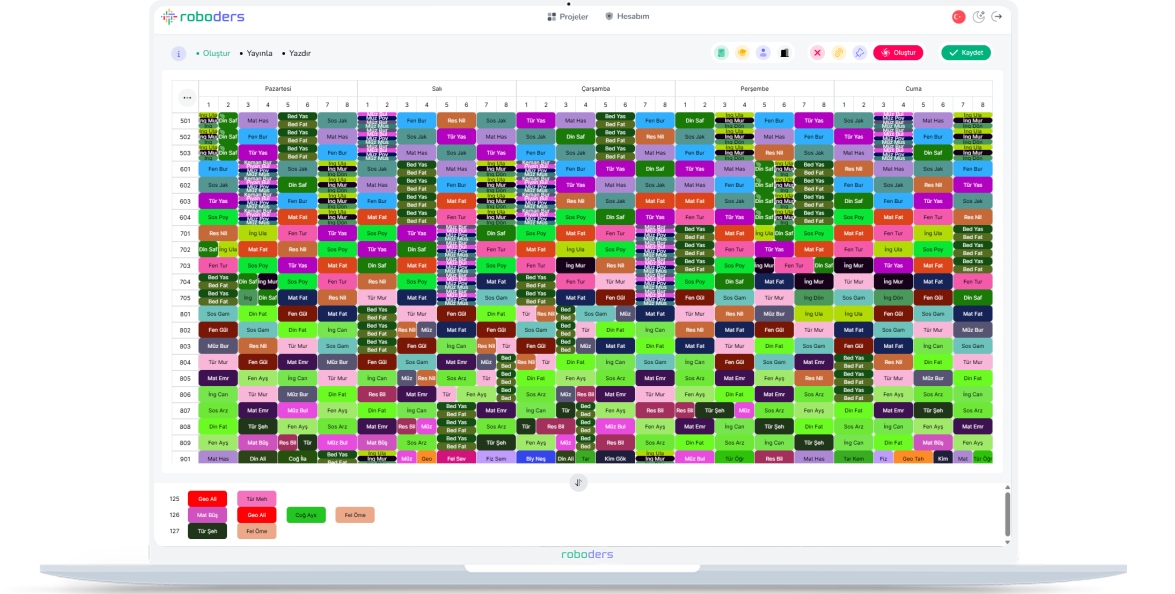Select the Geo Tah lesson in row 901
The height and width of the screenshot is (594, 1175).
point(913,458)
